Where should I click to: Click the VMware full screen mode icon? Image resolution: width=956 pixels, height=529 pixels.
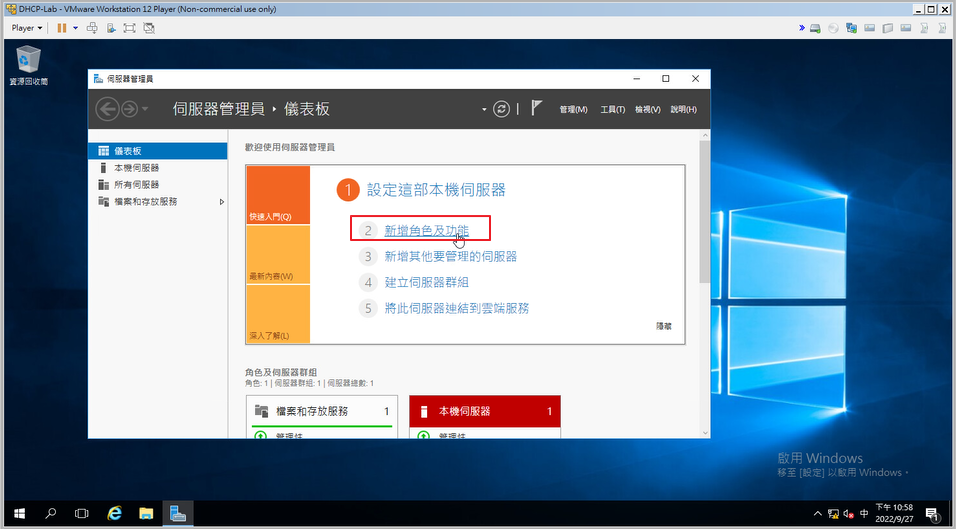[x=129, y=28]
